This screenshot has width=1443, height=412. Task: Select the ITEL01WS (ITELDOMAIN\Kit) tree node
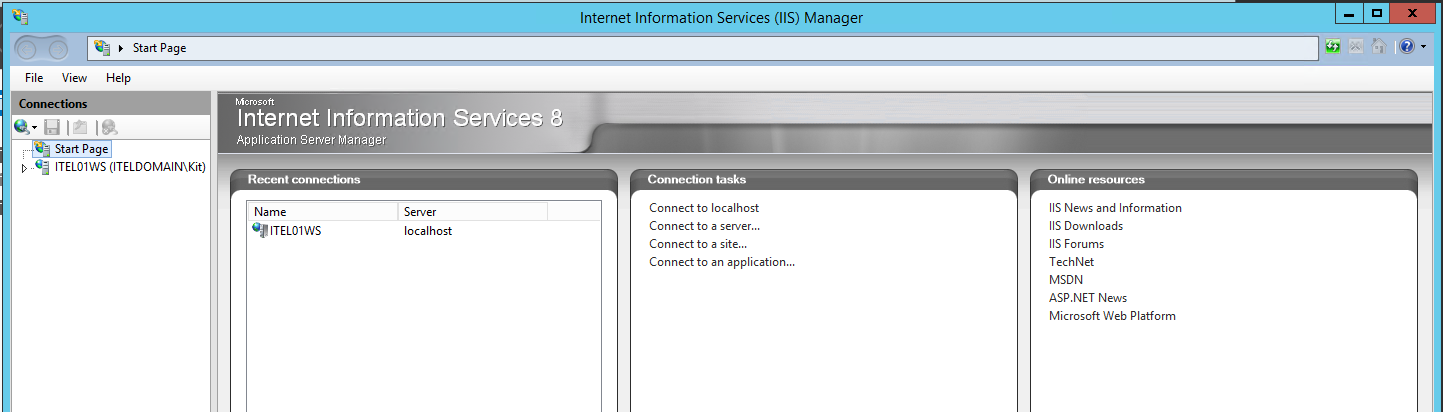click(130, 167)
